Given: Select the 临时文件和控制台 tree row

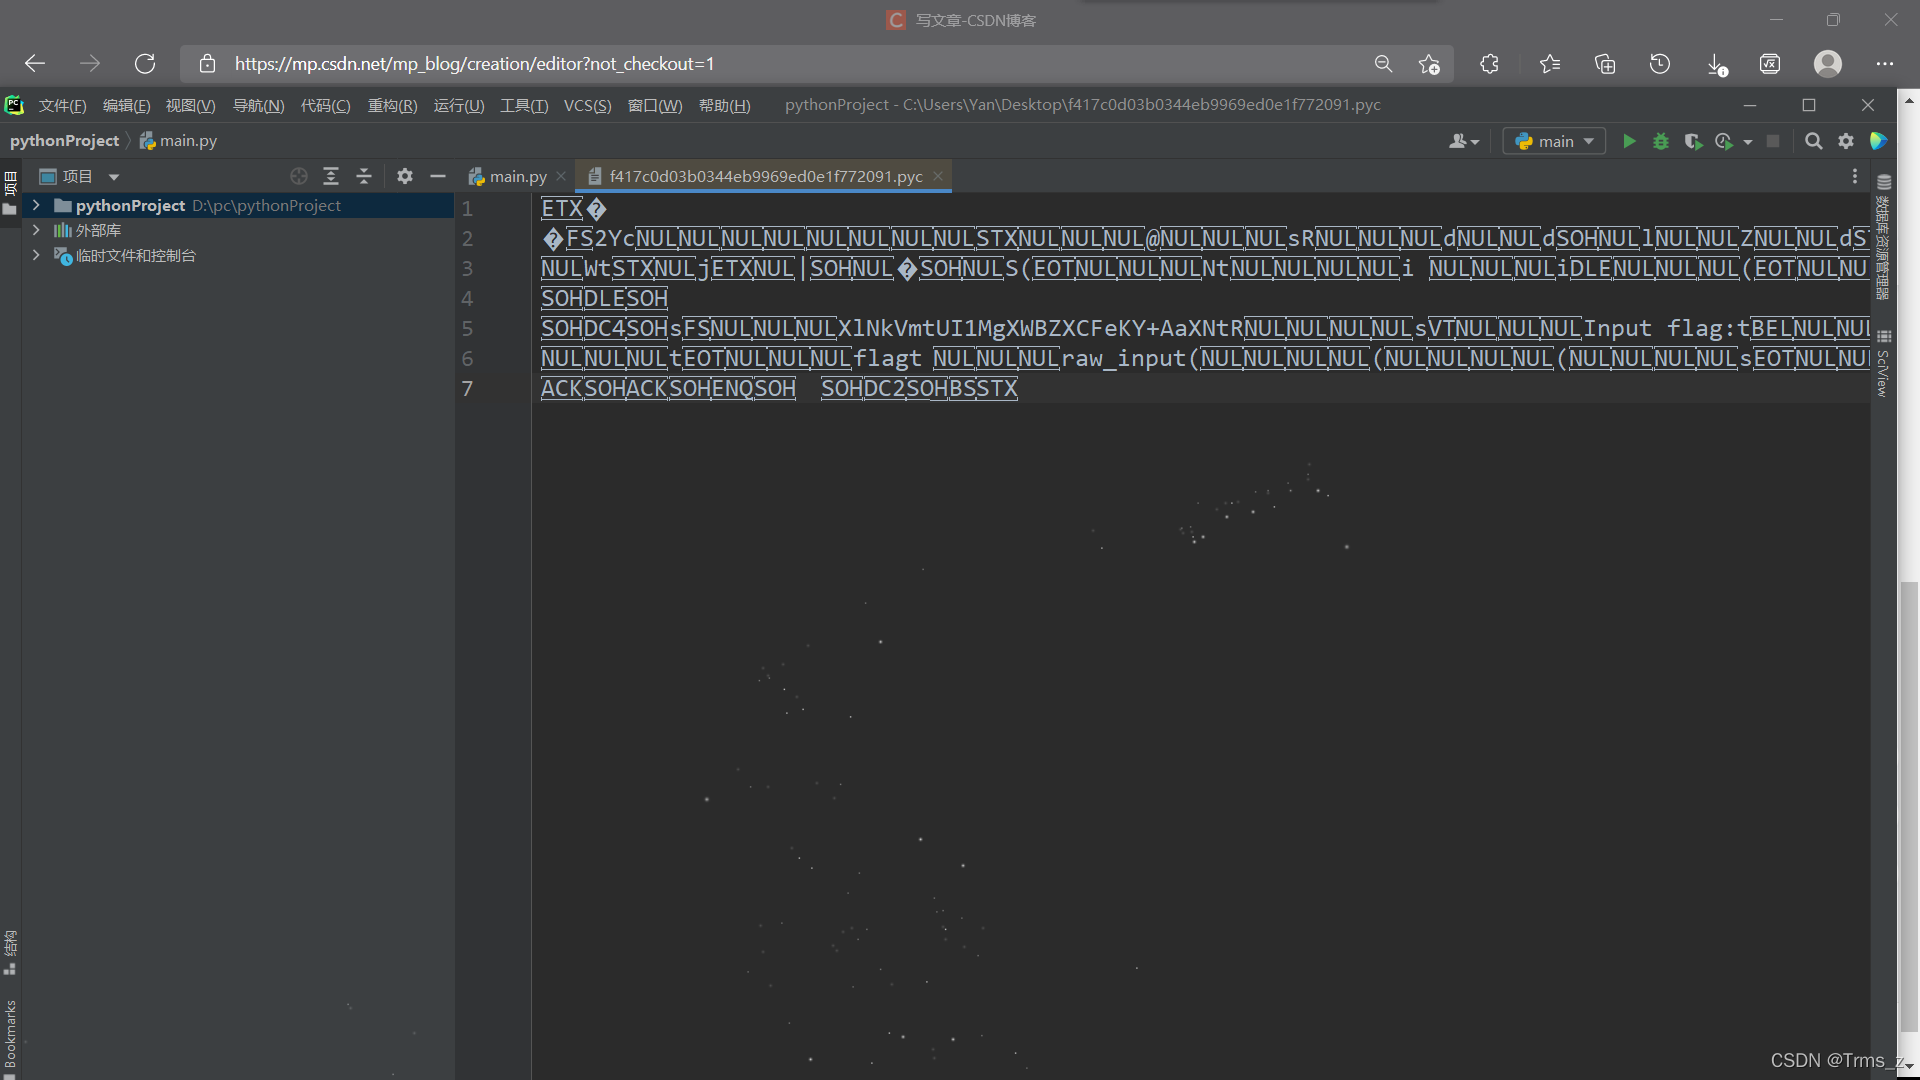Looking at the screenshot, I should pyautogui.click(x=238, y=255).
